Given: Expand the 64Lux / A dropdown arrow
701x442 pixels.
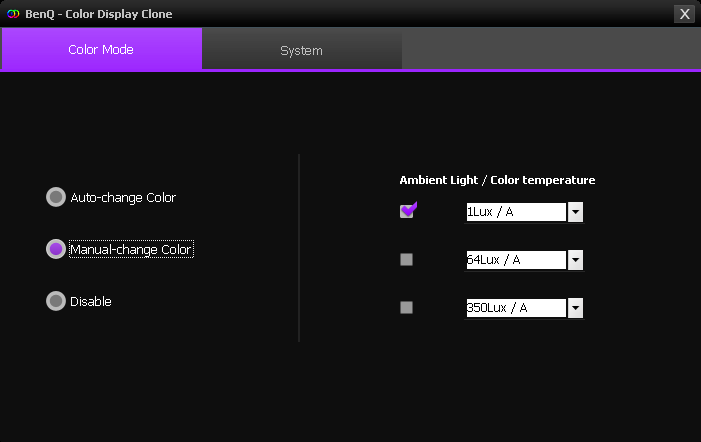Looking at the screenshot, I should [x=575, y=260].
